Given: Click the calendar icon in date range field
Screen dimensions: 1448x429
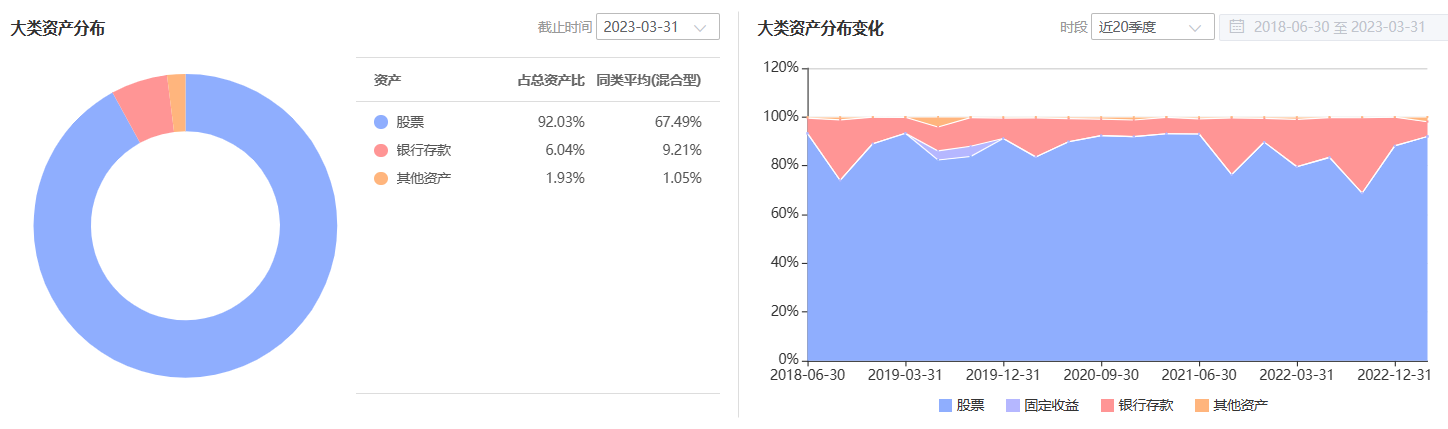Looking at the screenshot, I should [x=1237, y=27].
